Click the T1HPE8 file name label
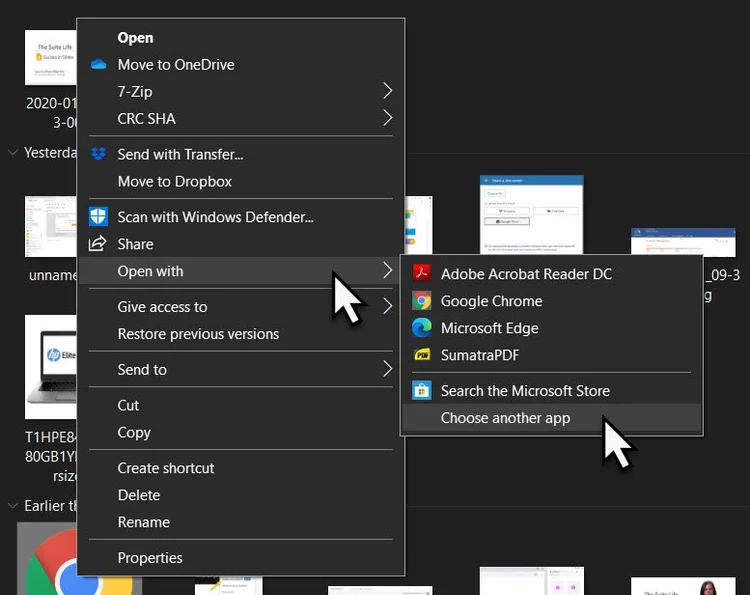This screenshot has width=750, height=595. (51, 456)
